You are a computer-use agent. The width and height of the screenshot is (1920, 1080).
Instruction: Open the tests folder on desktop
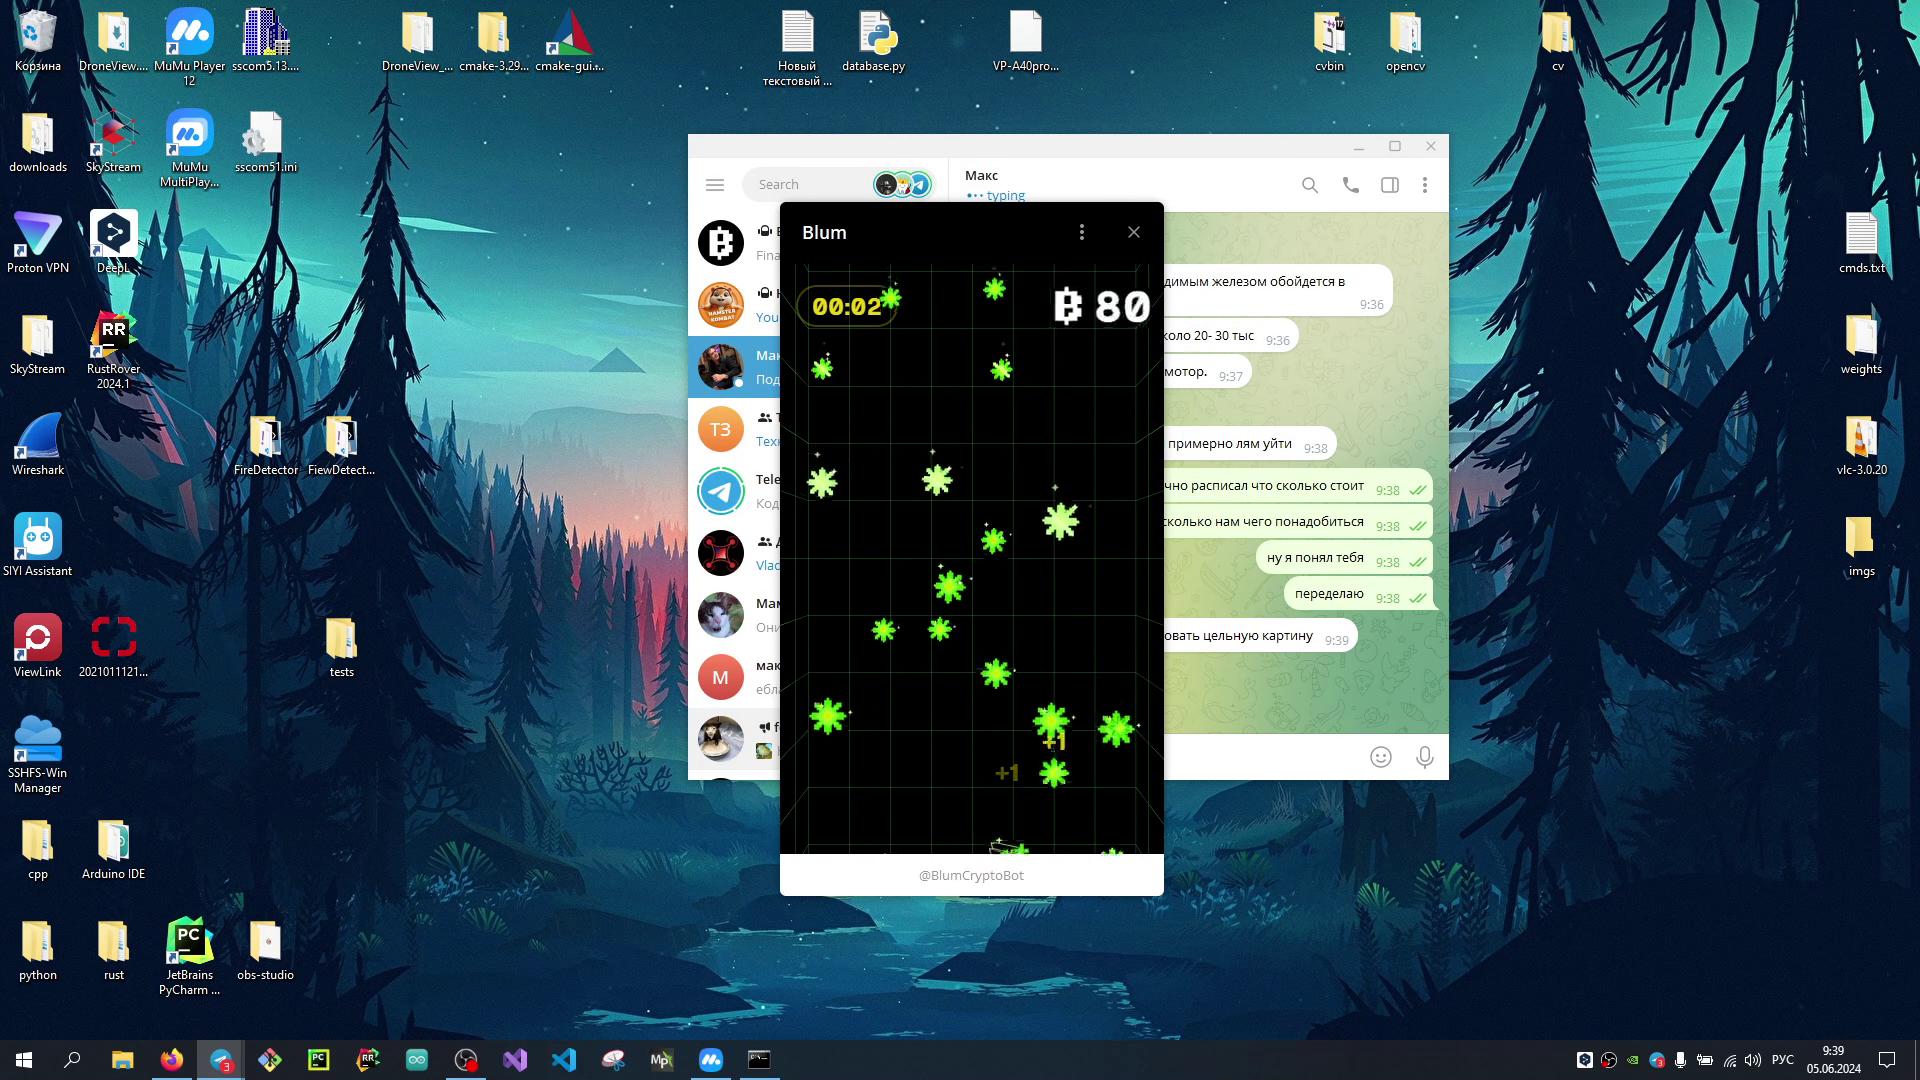[x=341, y=647]
